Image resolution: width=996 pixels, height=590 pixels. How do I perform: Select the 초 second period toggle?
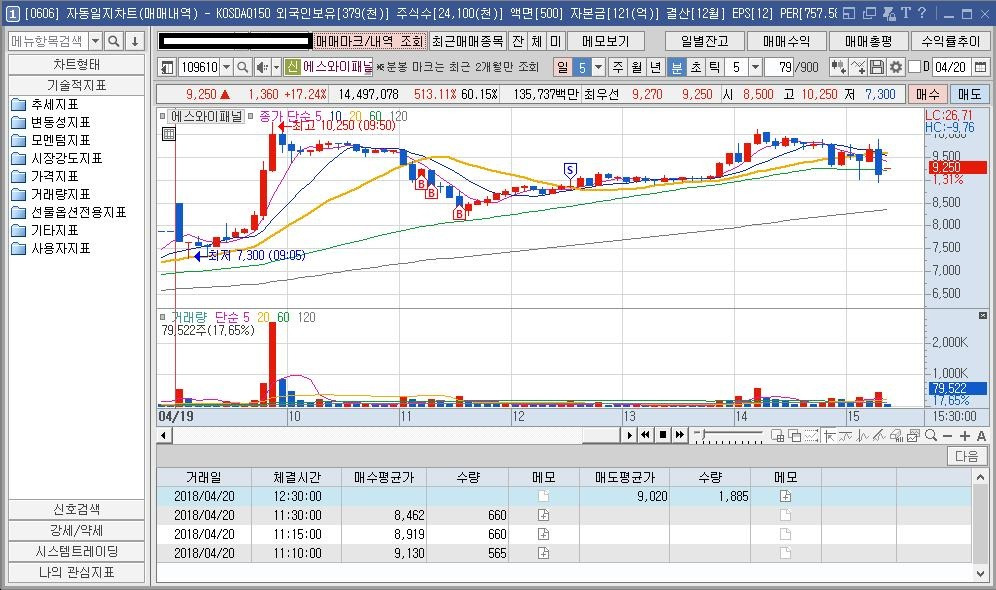696,67
